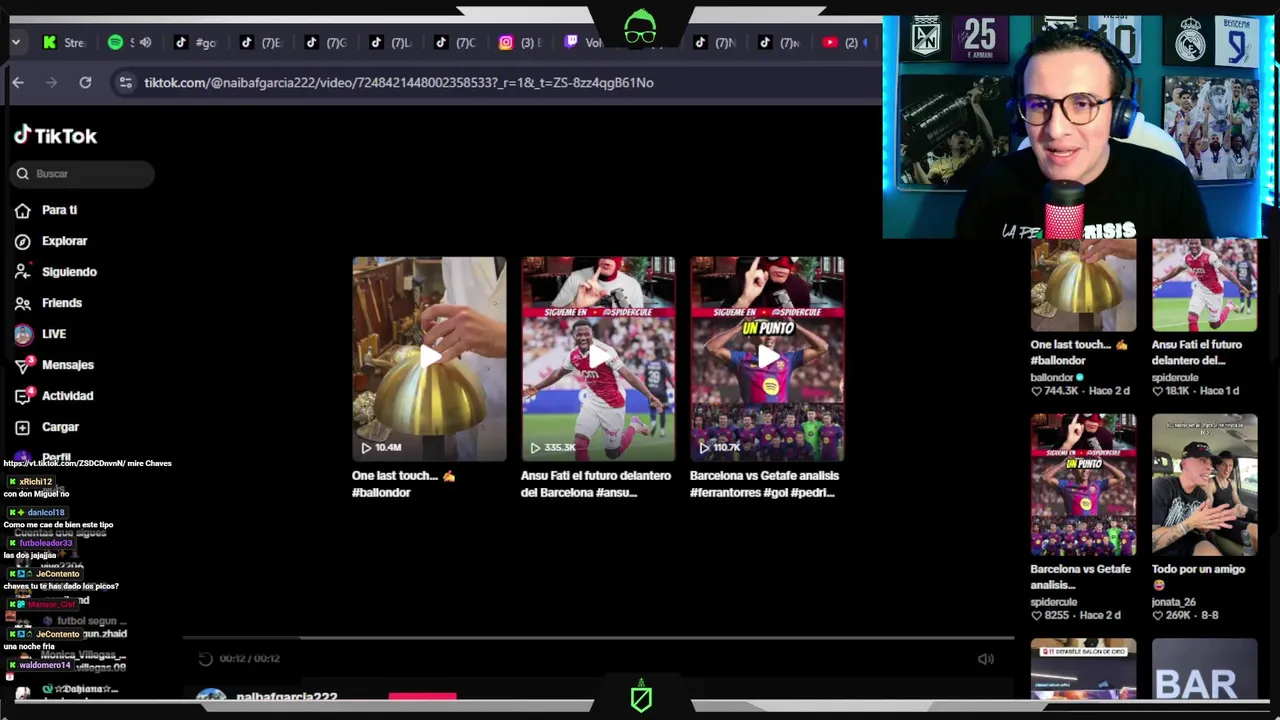Image resolution: width=1280 pixels, height=720 pixels.
Task: Switch to the Instagram (3) tab
Action: click(x=520, y=42)
